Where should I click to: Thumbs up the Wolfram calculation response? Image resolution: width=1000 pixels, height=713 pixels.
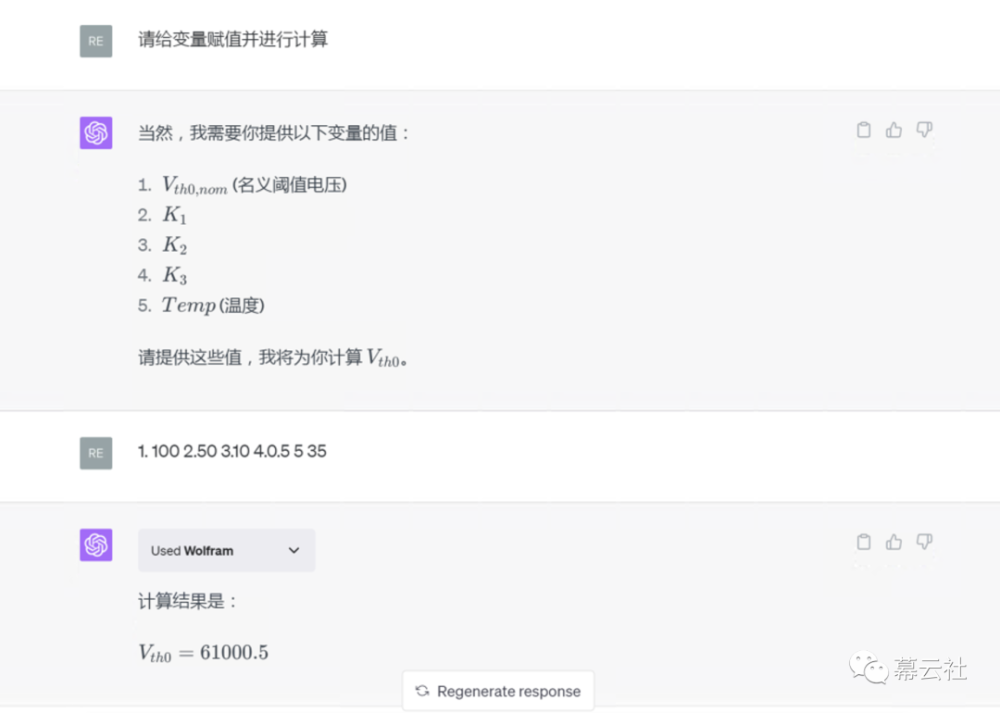[894, 541]
